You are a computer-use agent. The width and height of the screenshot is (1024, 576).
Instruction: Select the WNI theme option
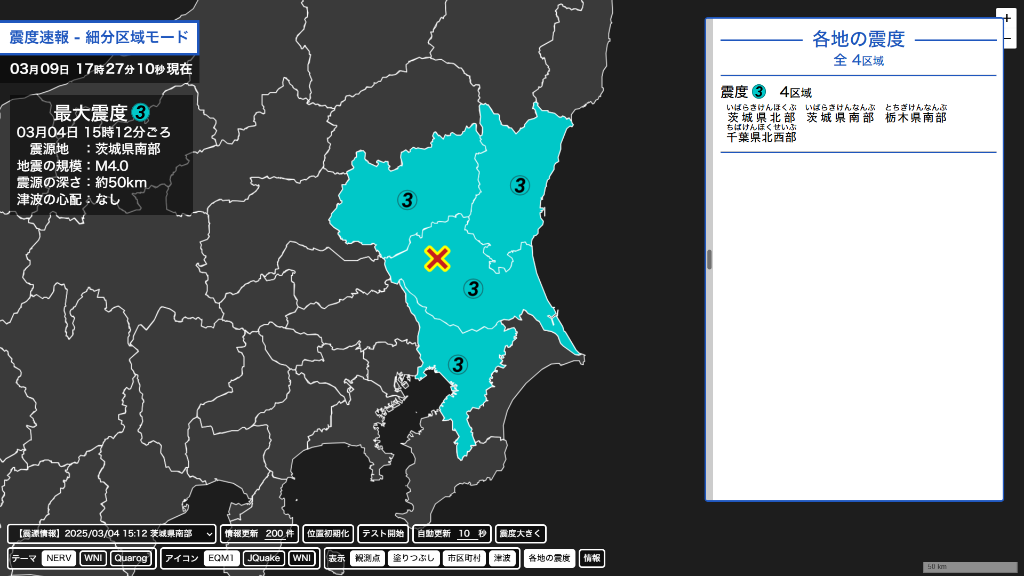click(93, 558)
